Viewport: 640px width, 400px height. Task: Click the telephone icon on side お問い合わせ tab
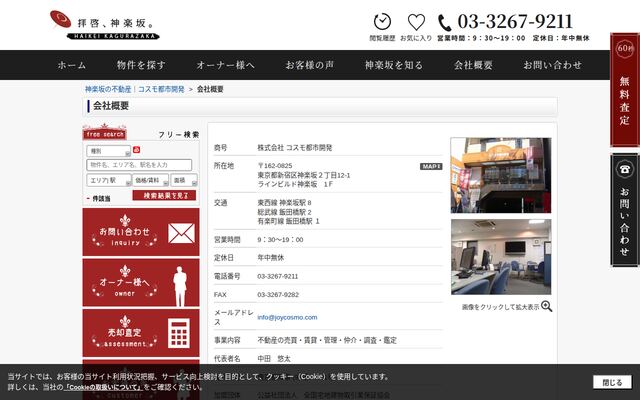(x=624, y=169)
